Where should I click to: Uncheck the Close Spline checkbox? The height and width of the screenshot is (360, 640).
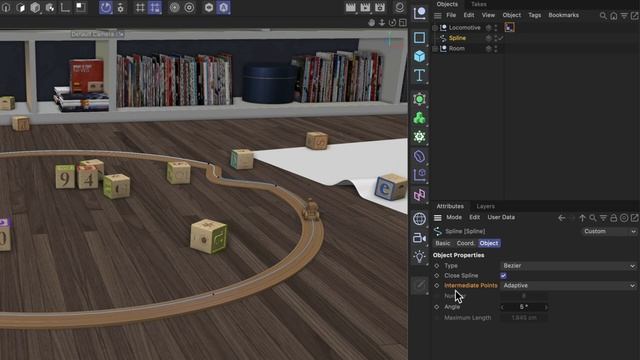(x=503, y=276)
